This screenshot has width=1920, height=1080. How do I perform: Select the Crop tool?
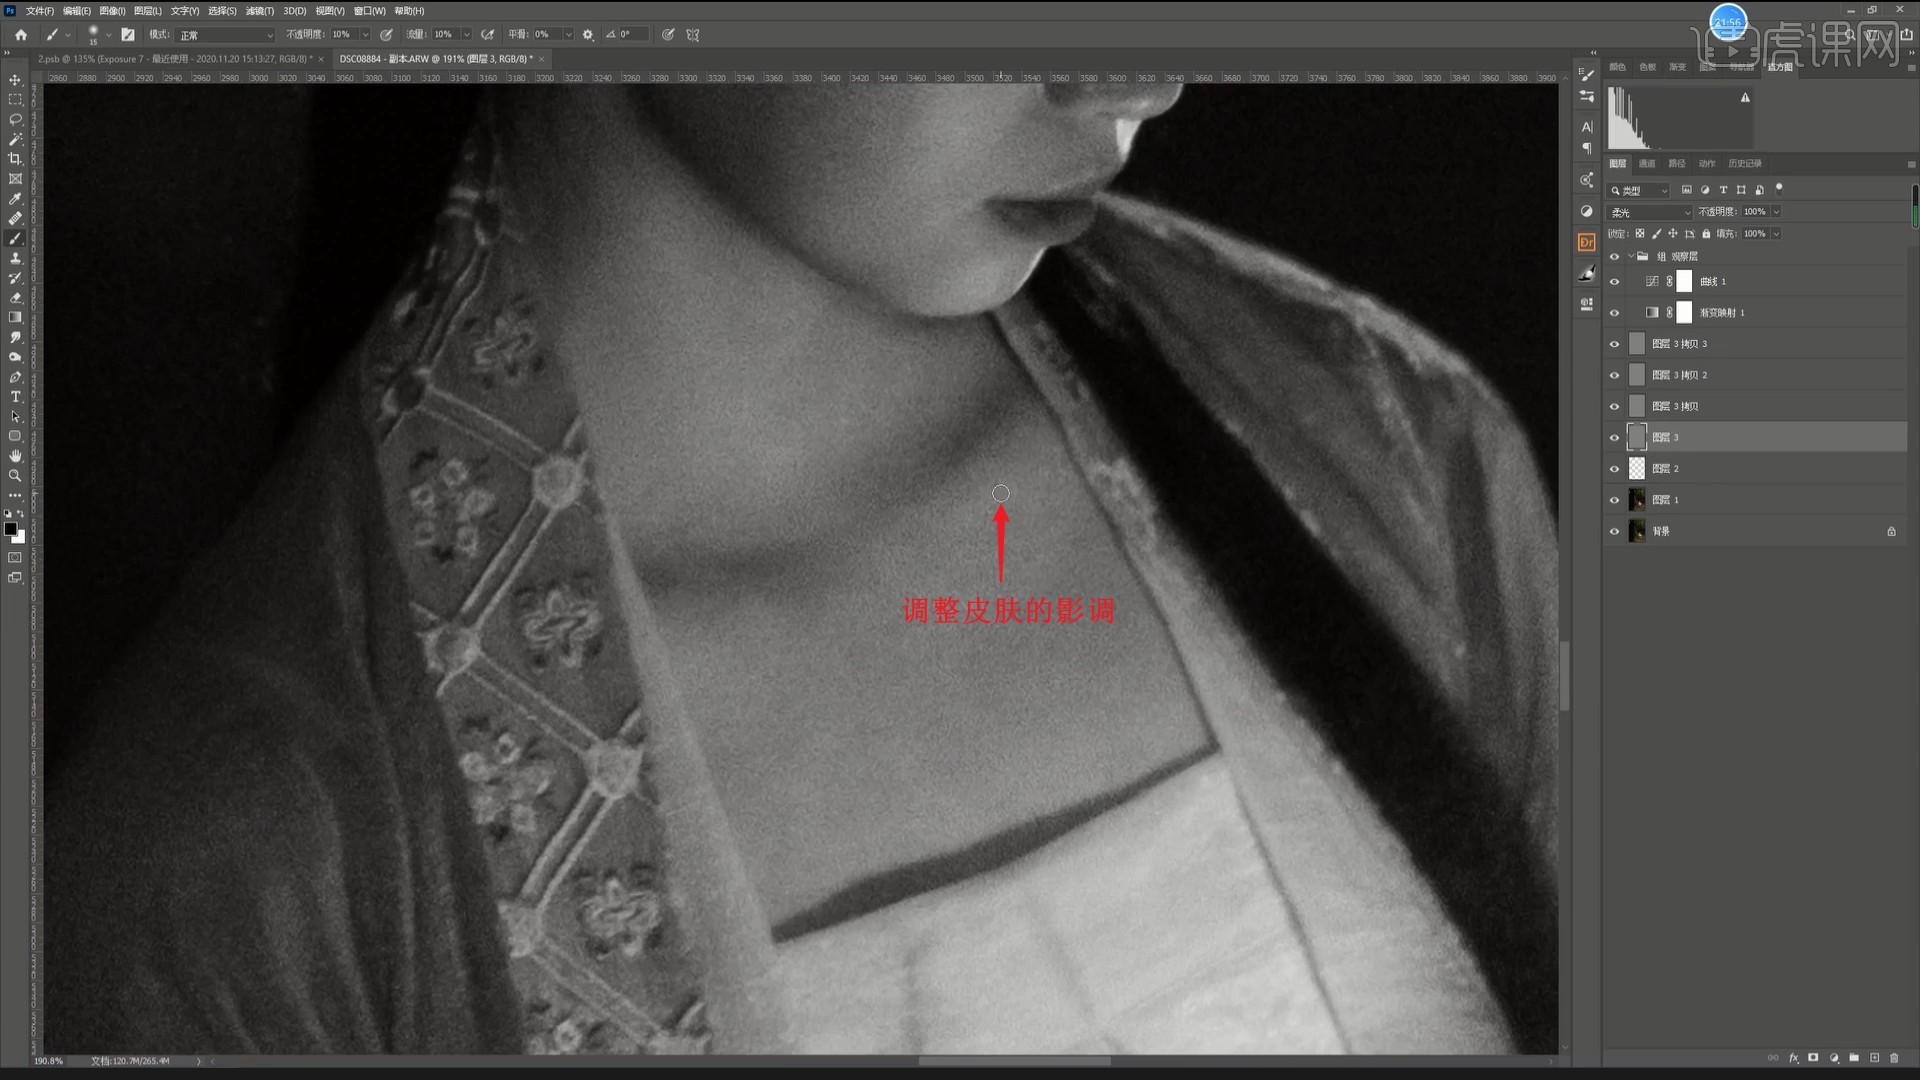[x=15, y=159]
